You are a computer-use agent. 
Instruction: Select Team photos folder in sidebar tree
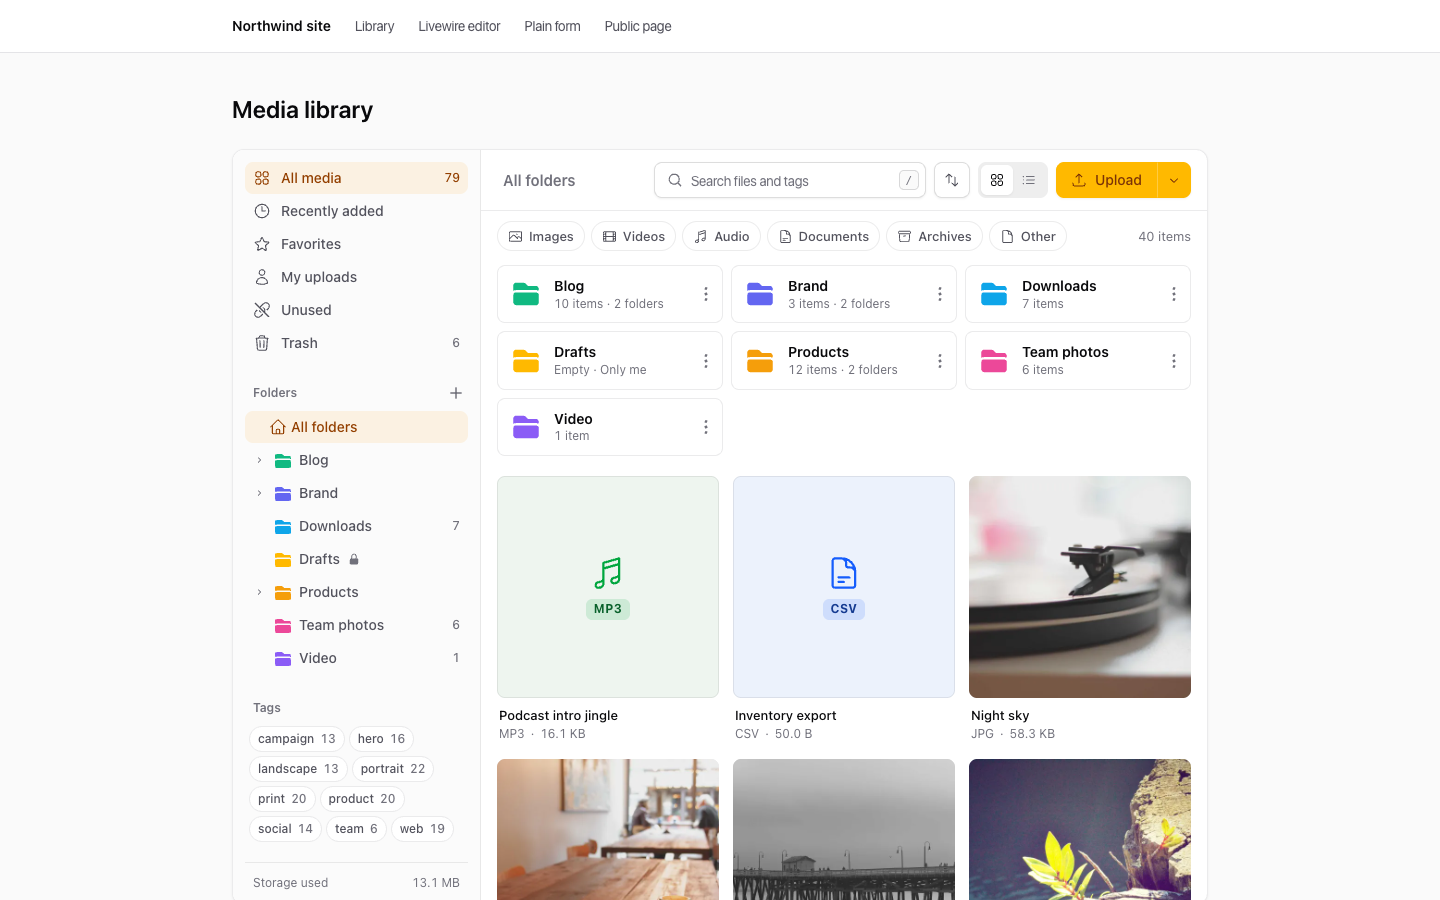click(x=356, y=625)
